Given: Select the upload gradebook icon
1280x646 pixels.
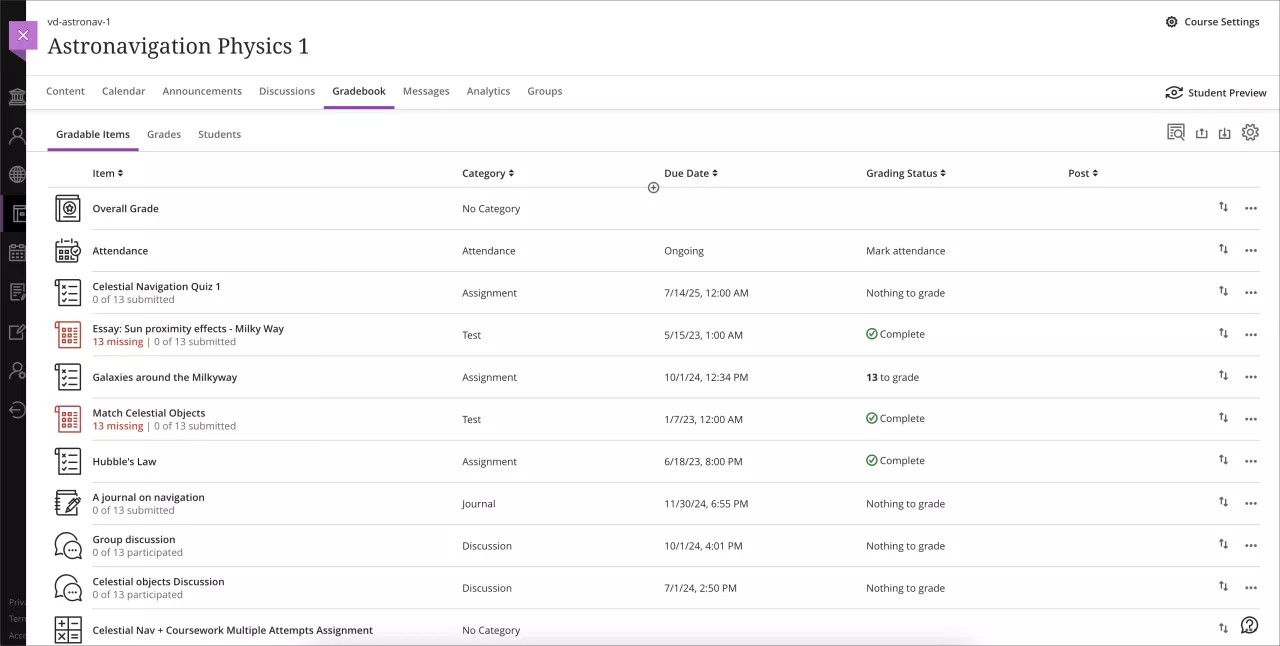Looking at the screenshot, I should pyautogui.click(x=1201, y=131).
